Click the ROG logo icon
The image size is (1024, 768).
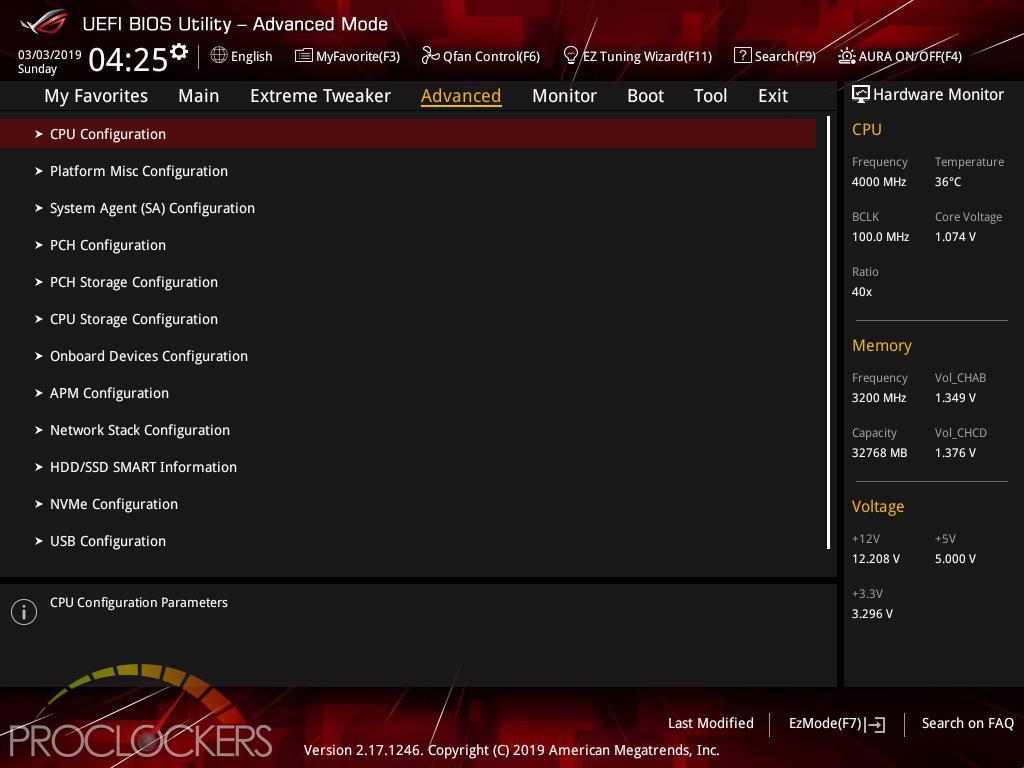pyautogui.click(x=43, y=22)
